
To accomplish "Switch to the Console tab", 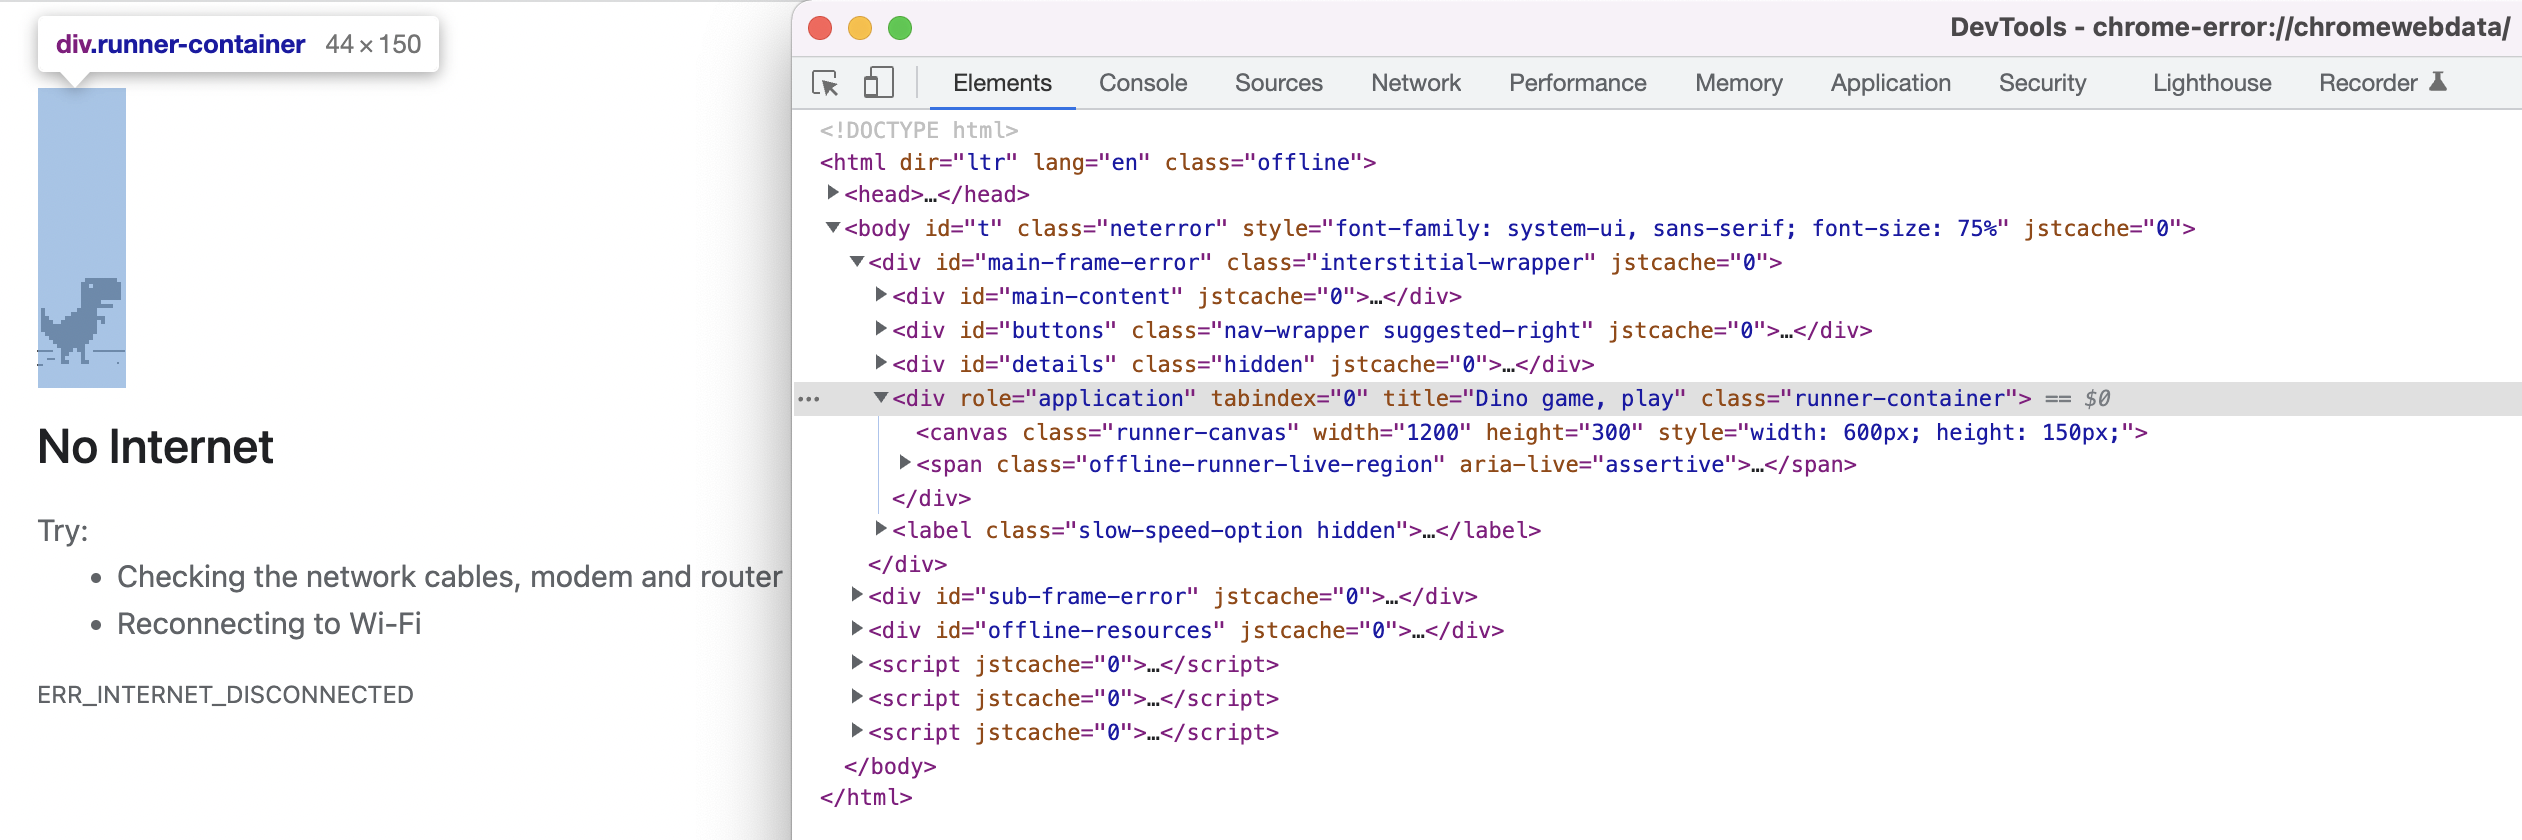I will 1143,83.
